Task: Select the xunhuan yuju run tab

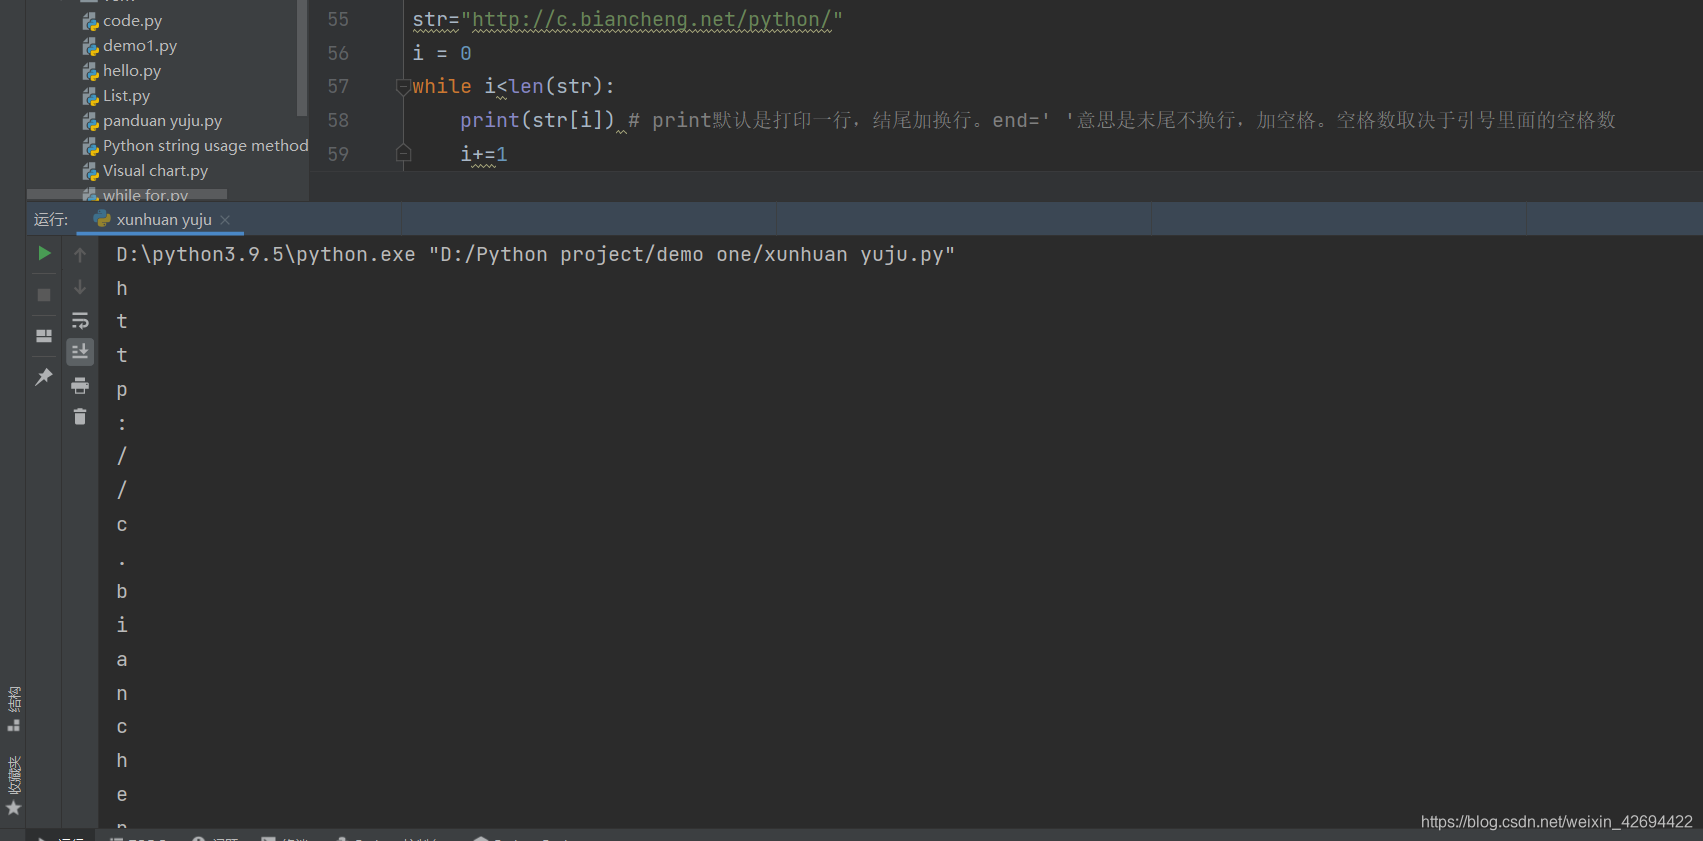Action: pos(160,219)
